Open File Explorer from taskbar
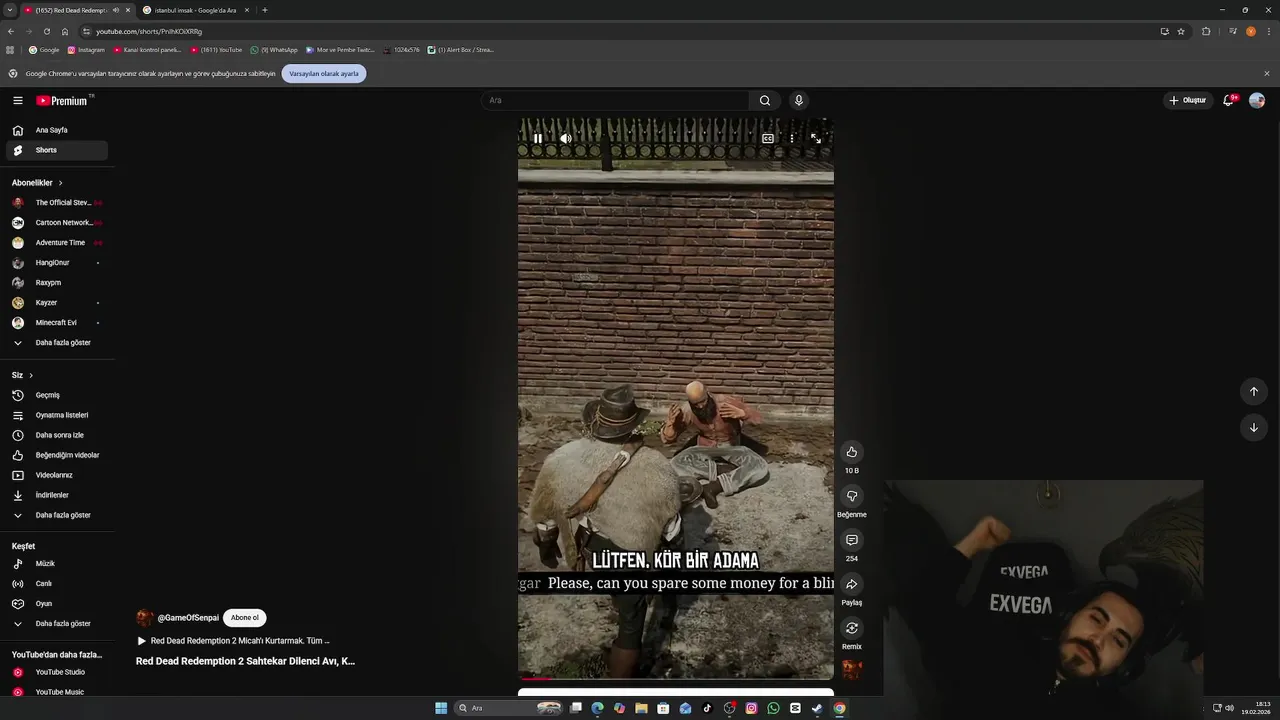The width and height of the screenshot is (1280, 720). [x=641, y=708]
